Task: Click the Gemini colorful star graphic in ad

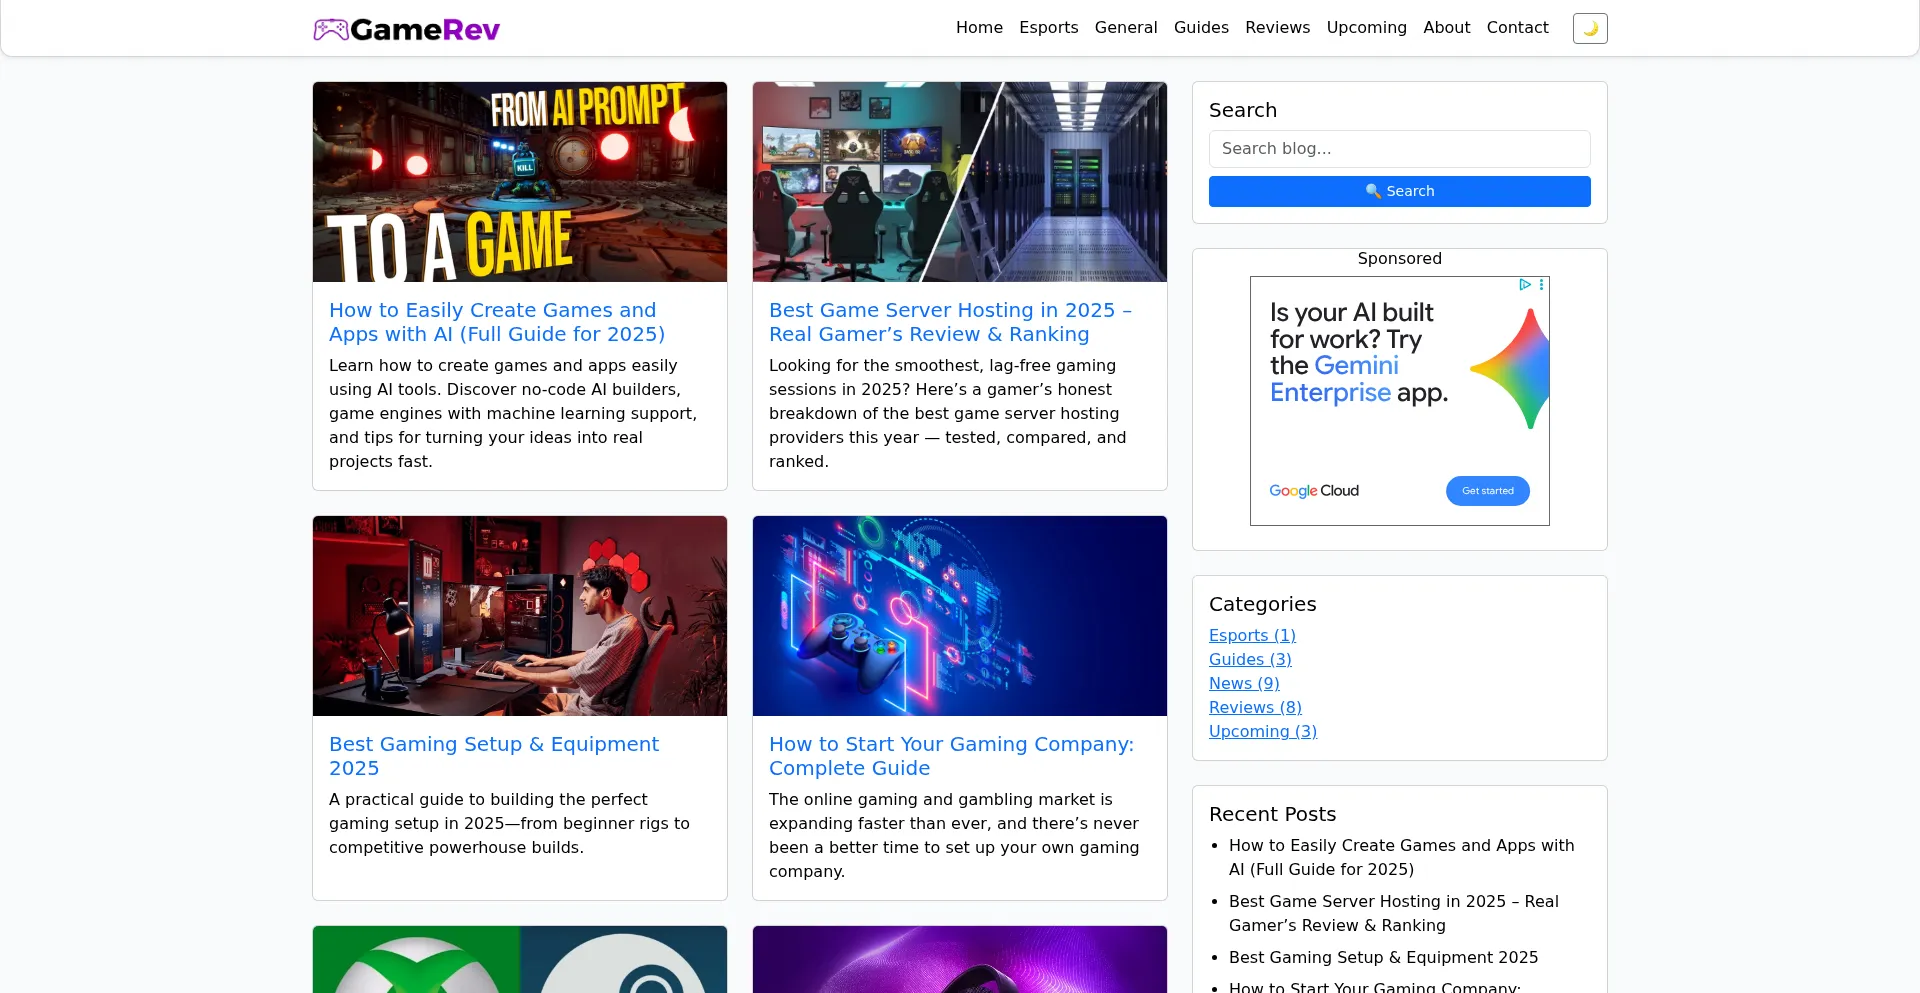Action: point(1510,369)
